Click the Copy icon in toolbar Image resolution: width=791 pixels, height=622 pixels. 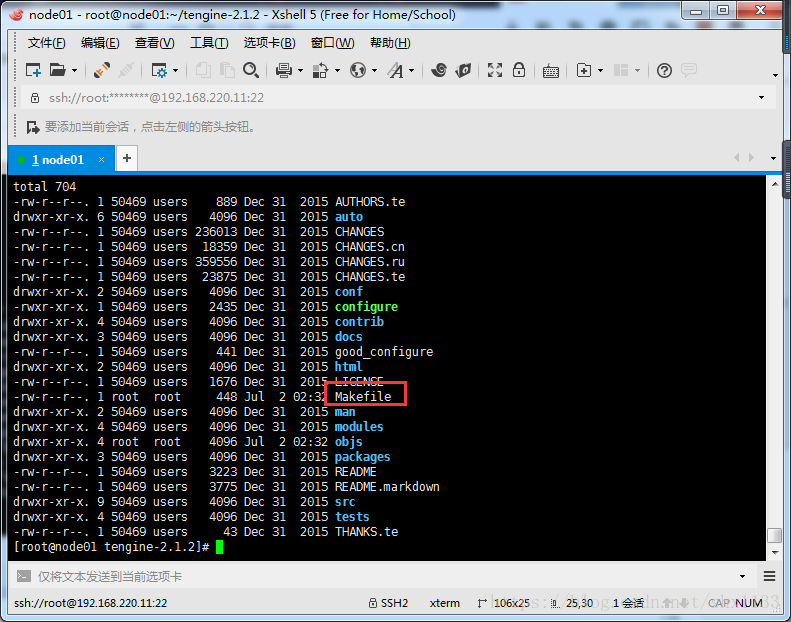203,71
